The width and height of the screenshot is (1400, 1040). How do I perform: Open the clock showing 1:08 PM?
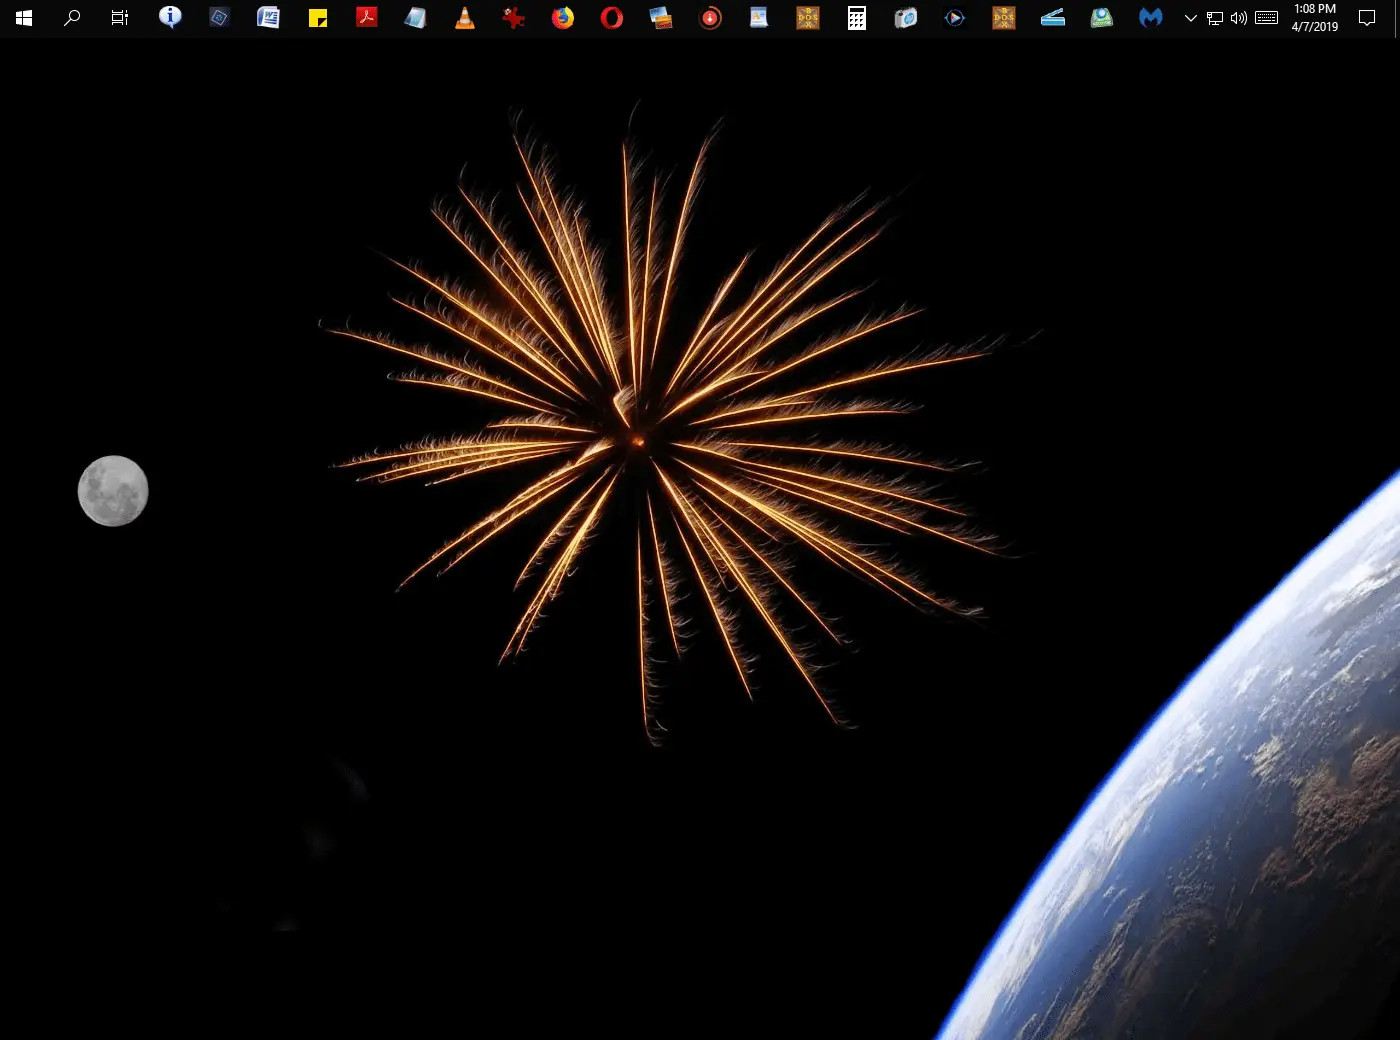(x=1314, y=18)
